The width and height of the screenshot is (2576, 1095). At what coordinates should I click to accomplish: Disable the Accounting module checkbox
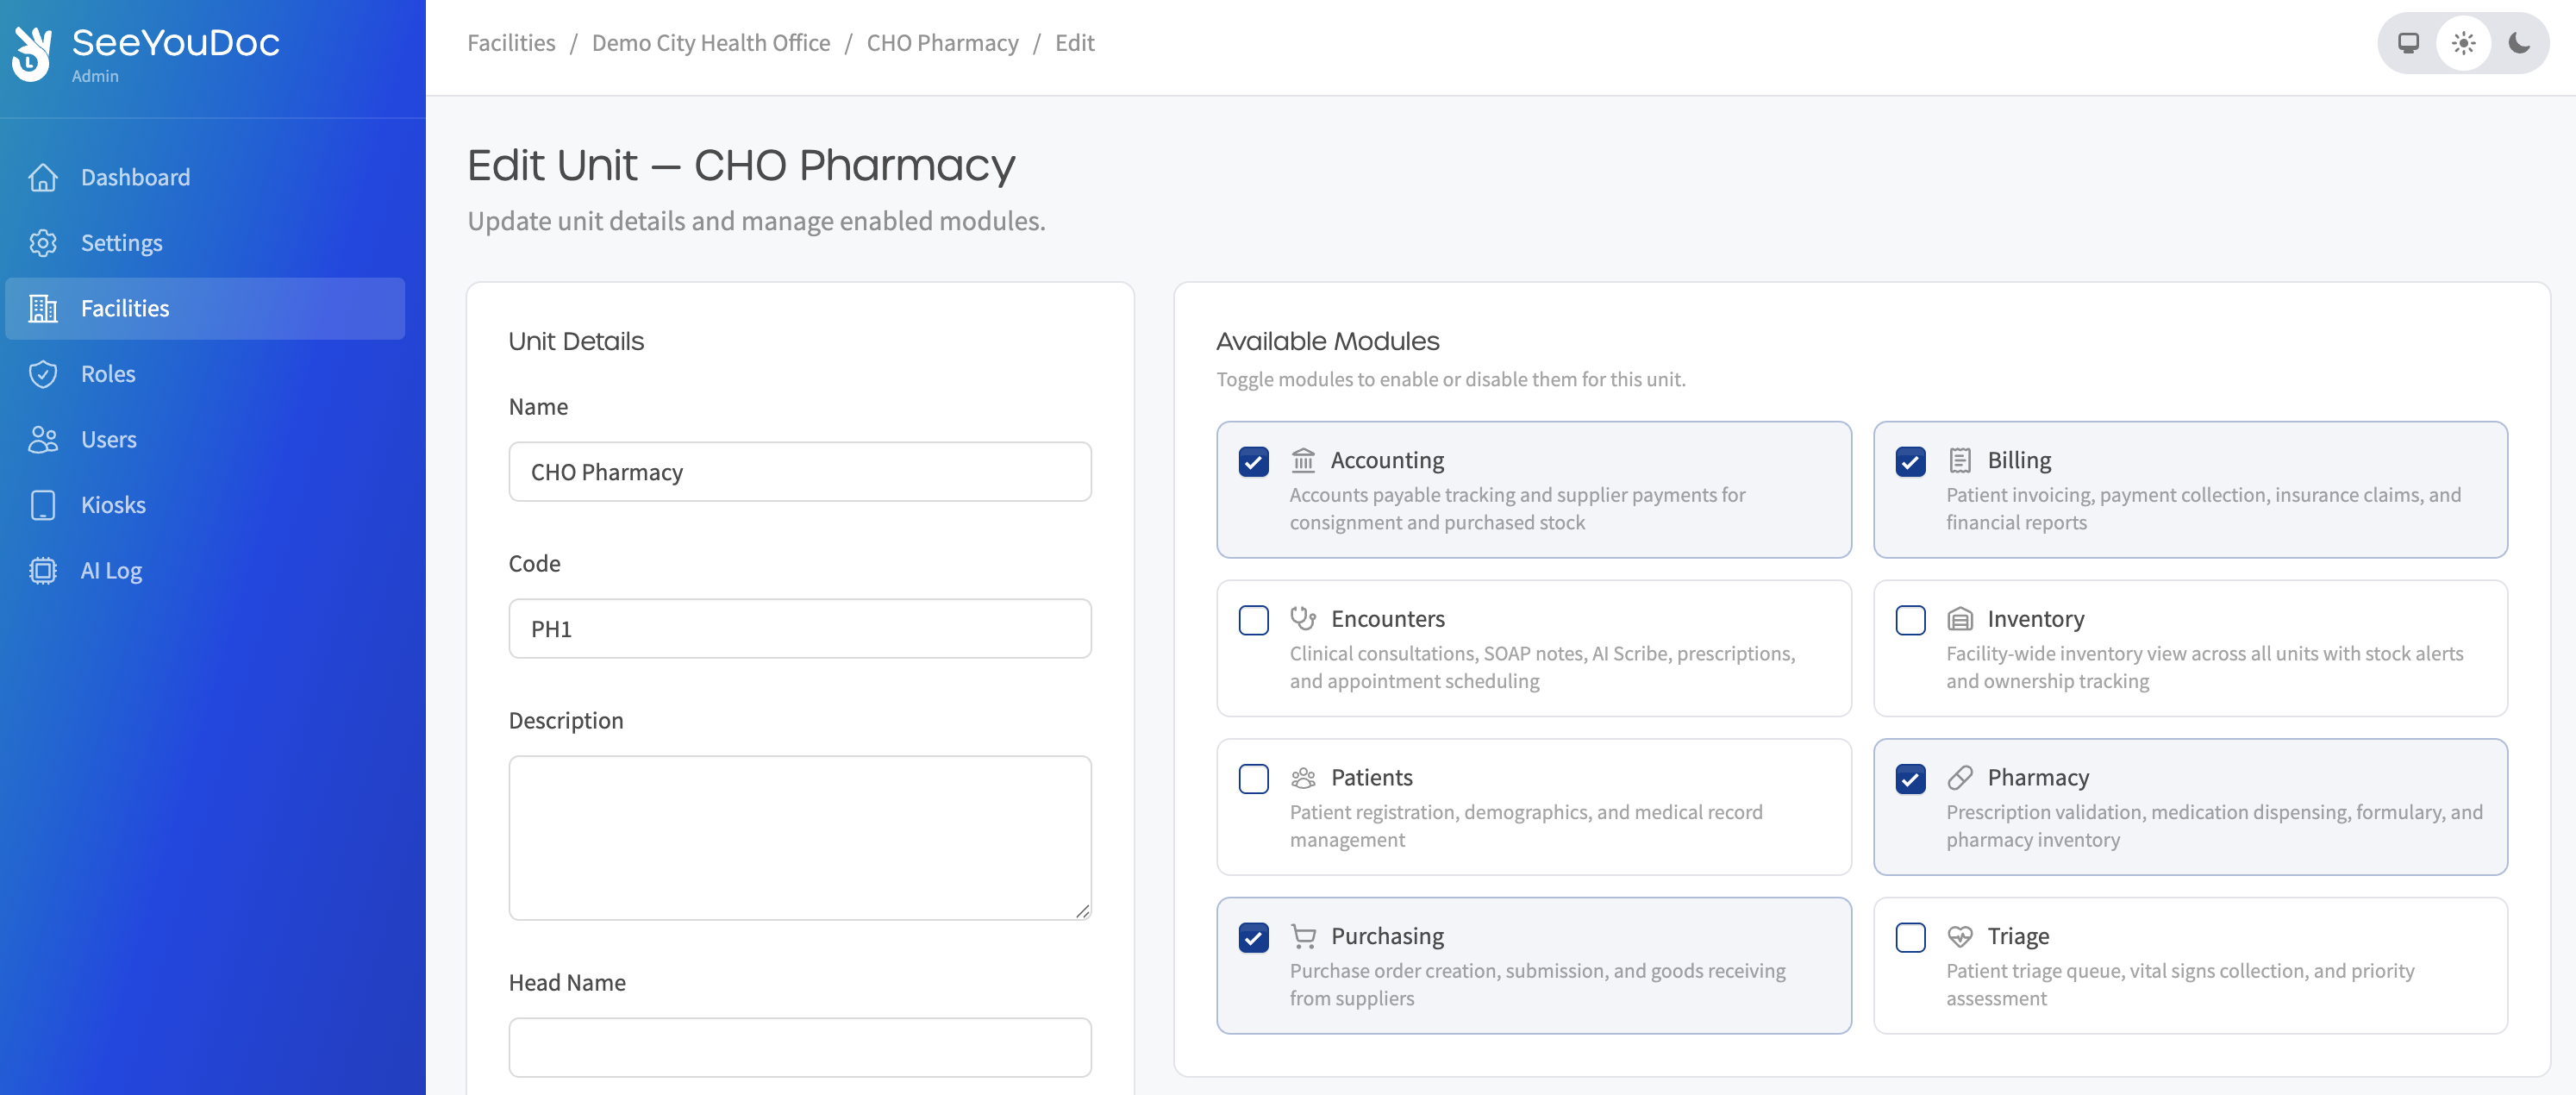point(1253,462)
